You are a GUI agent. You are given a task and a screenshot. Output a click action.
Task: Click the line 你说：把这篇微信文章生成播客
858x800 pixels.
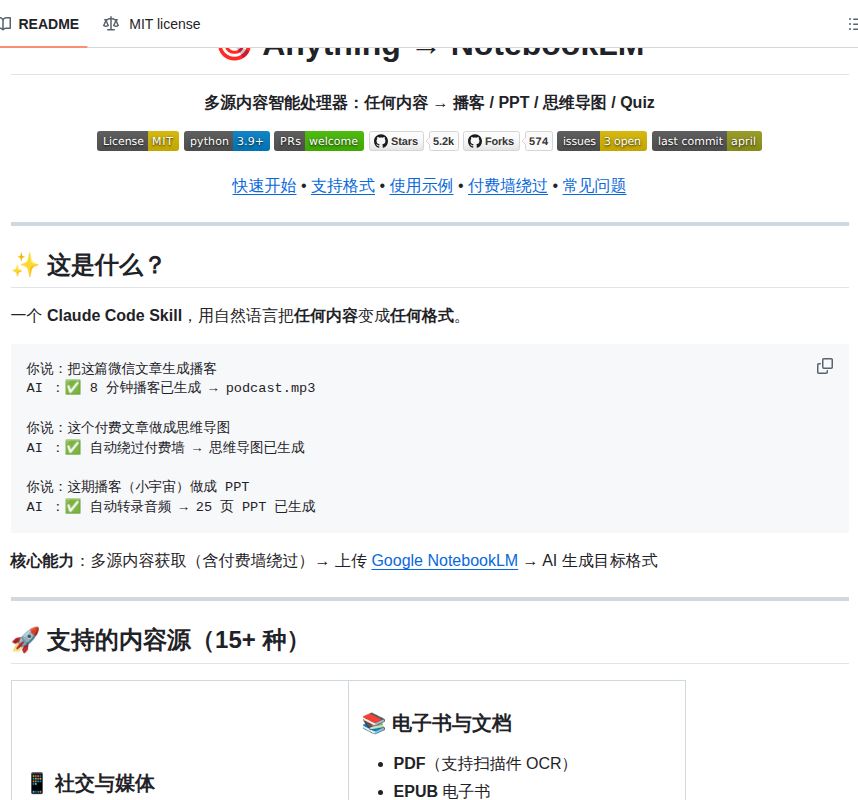point(121,368)
